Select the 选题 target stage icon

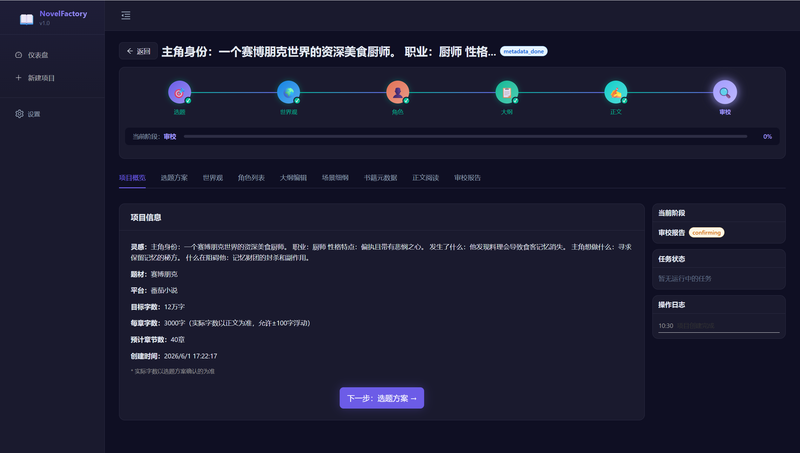click(180, 92)
